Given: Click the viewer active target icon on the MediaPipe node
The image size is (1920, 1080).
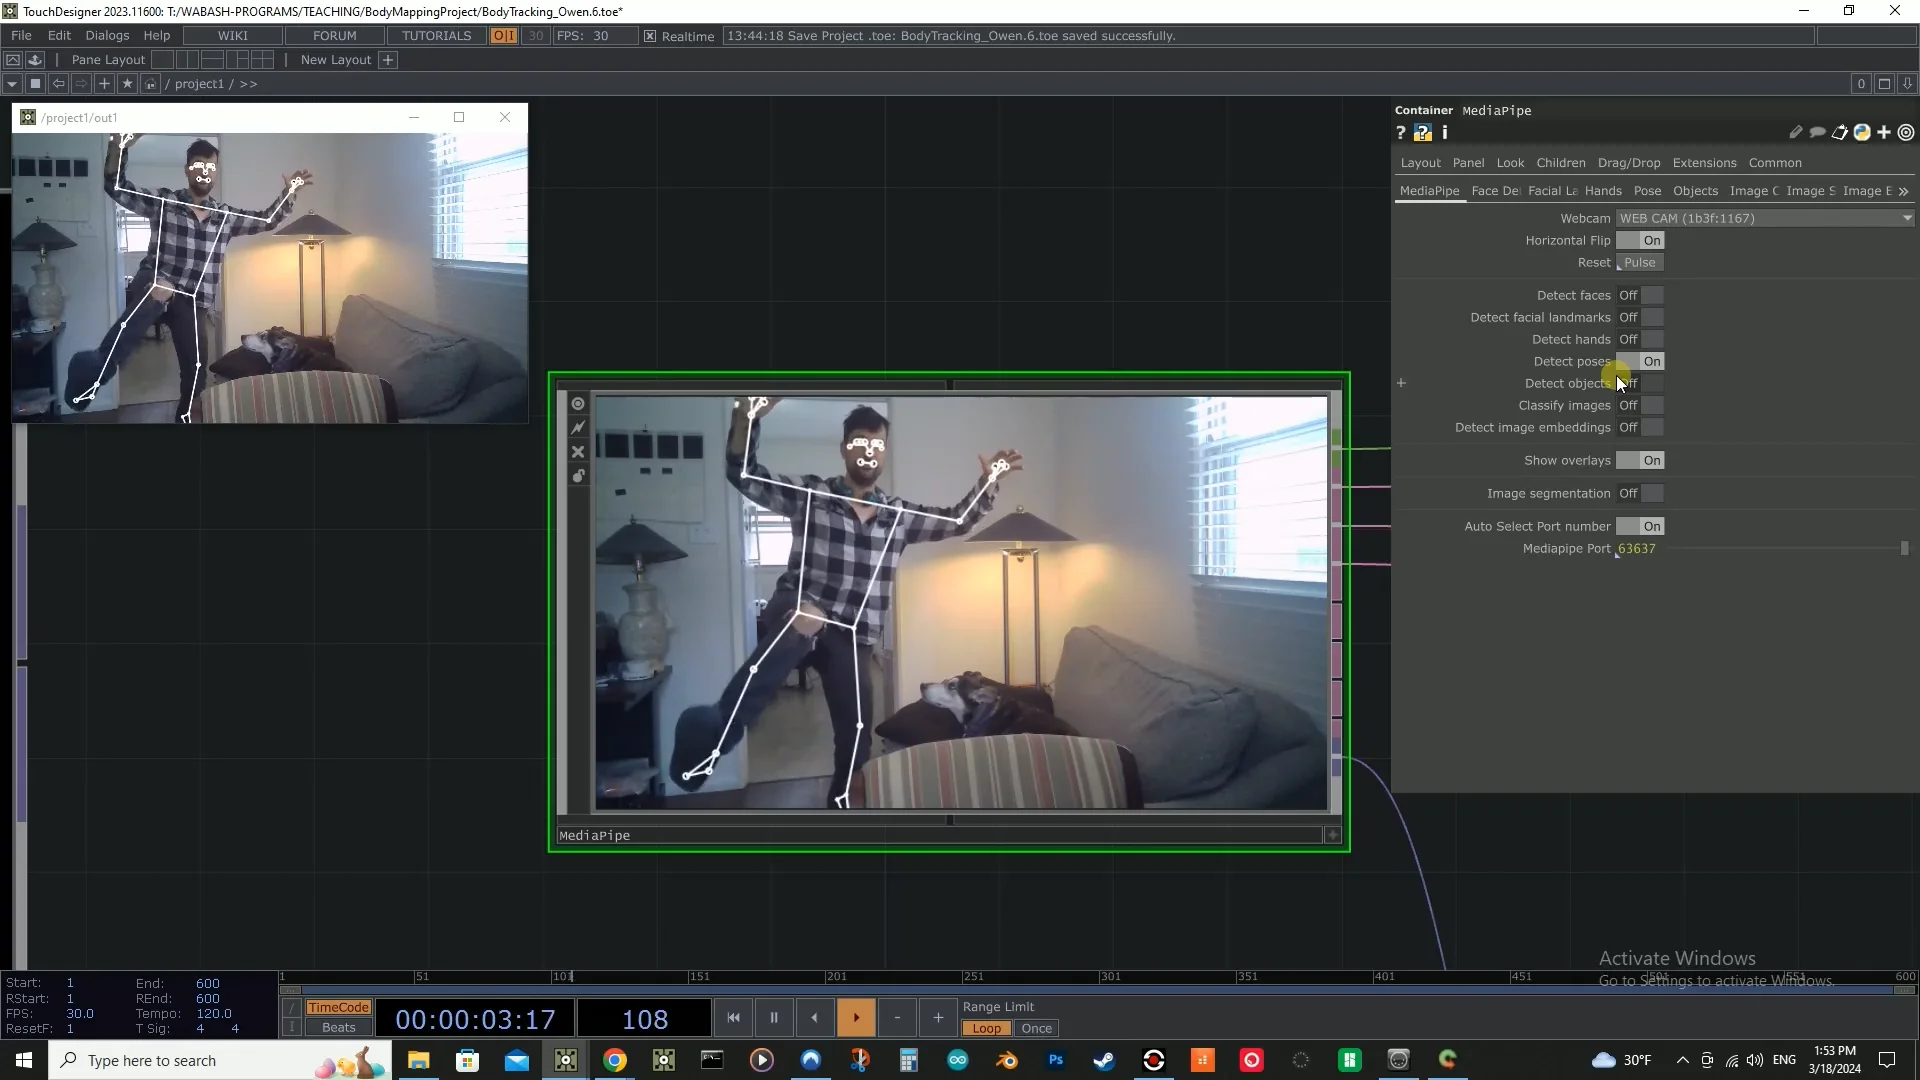Looking at the screenshot, I should tap(578, 404).
